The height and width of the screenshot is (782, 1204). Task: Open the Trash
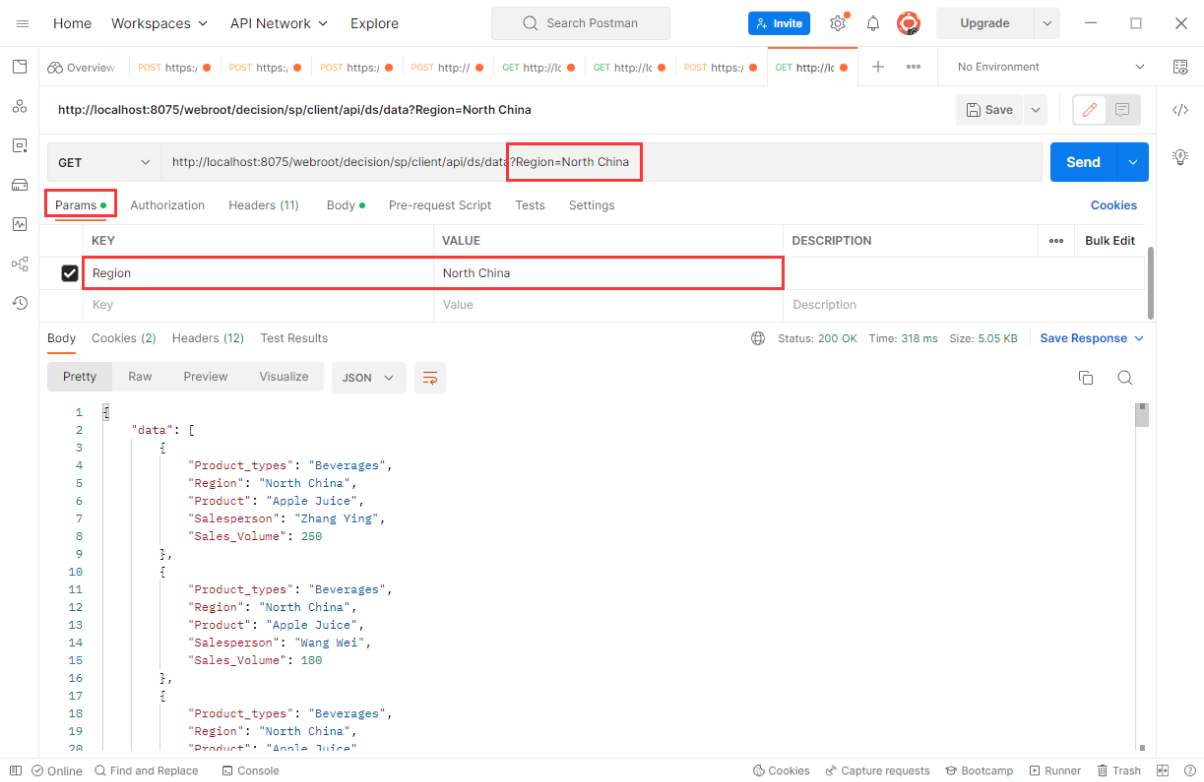[x=1119, y=770]
